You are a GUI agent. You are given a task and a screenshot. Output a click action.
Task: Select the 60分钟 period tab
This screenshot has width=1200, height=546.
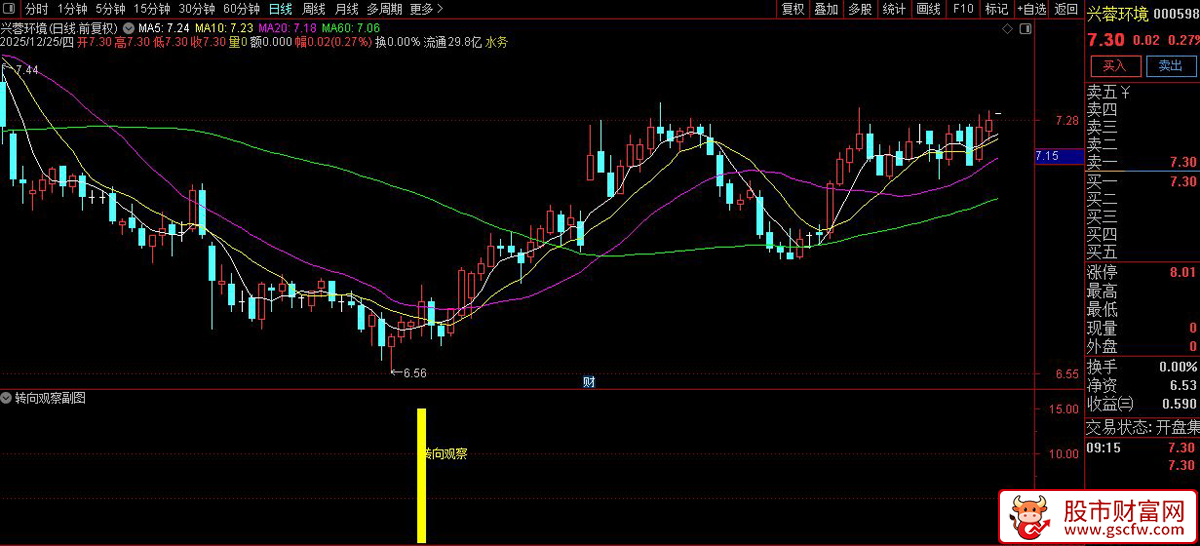tap(241, 9)
